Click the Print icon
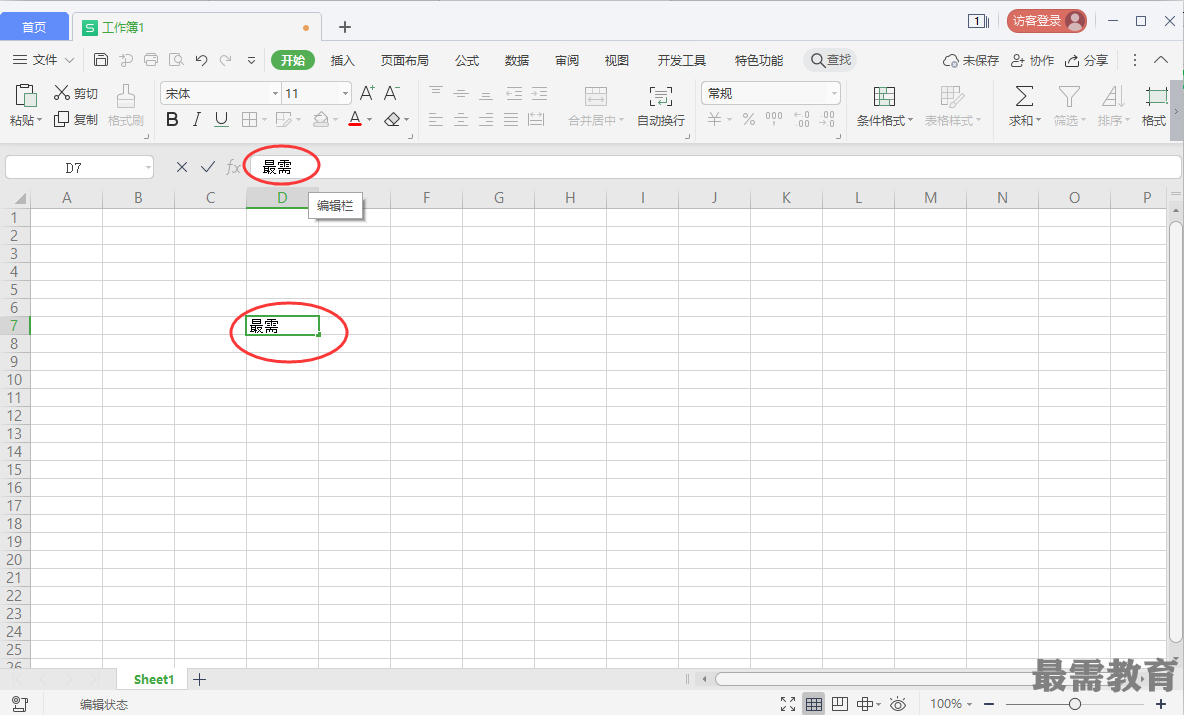This screenshot has width=1184, height=715. tap(151, 60)
